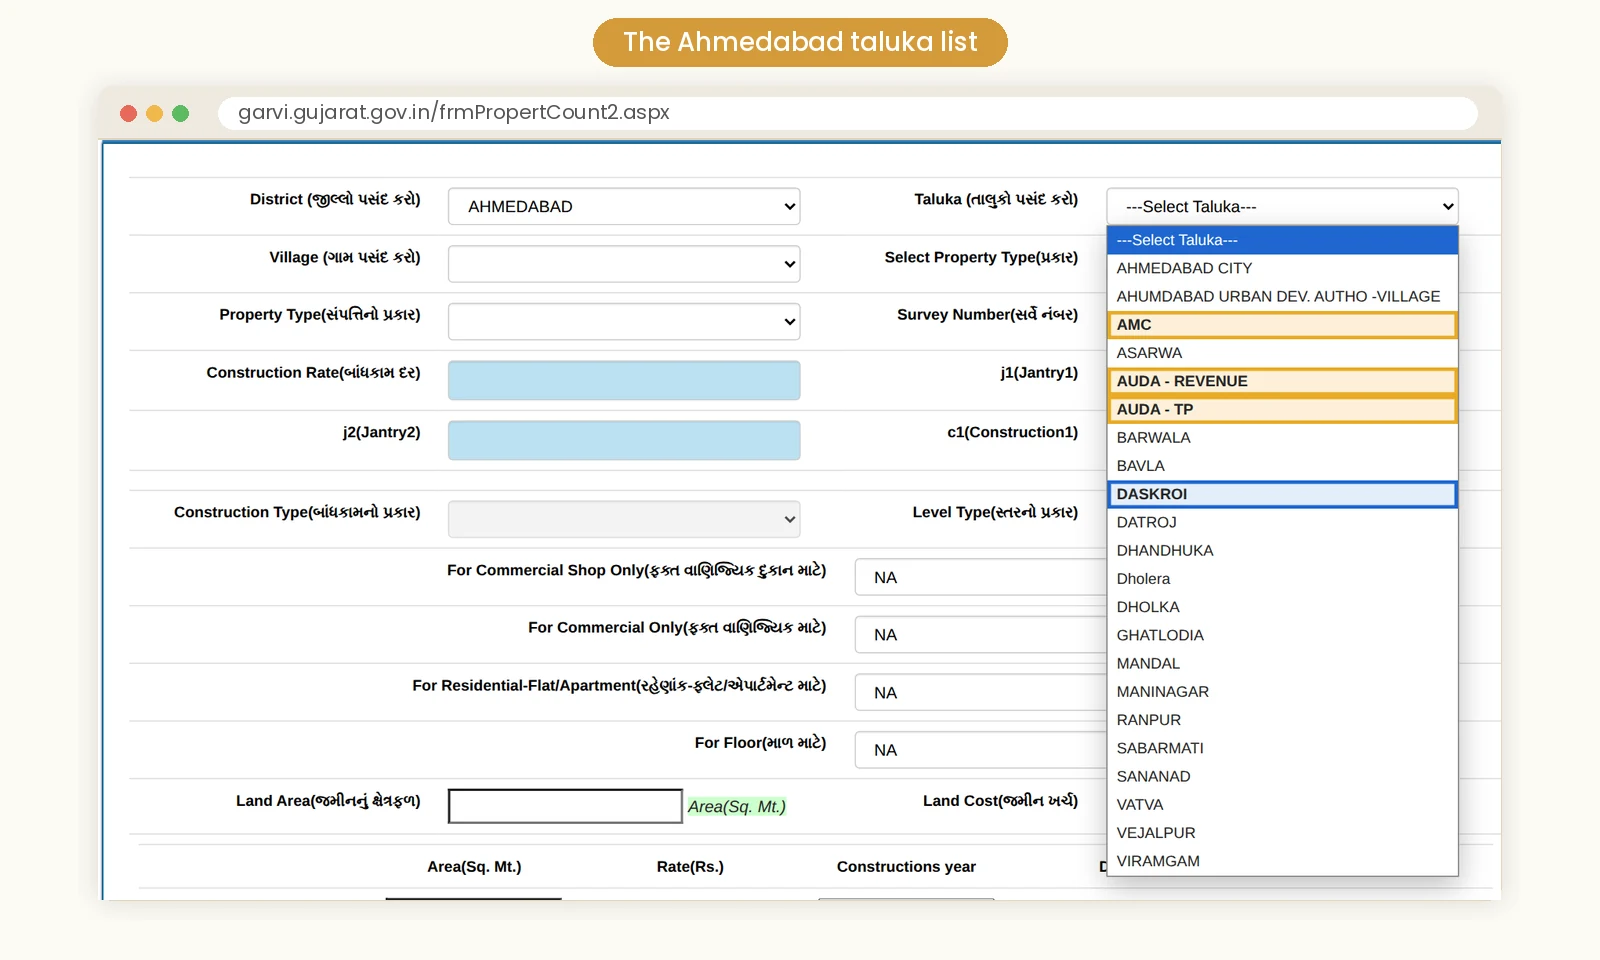Screen dimensions: 1600x960
Task: Pick VIRAMGAM from the taluka list
Action: 1282,861
